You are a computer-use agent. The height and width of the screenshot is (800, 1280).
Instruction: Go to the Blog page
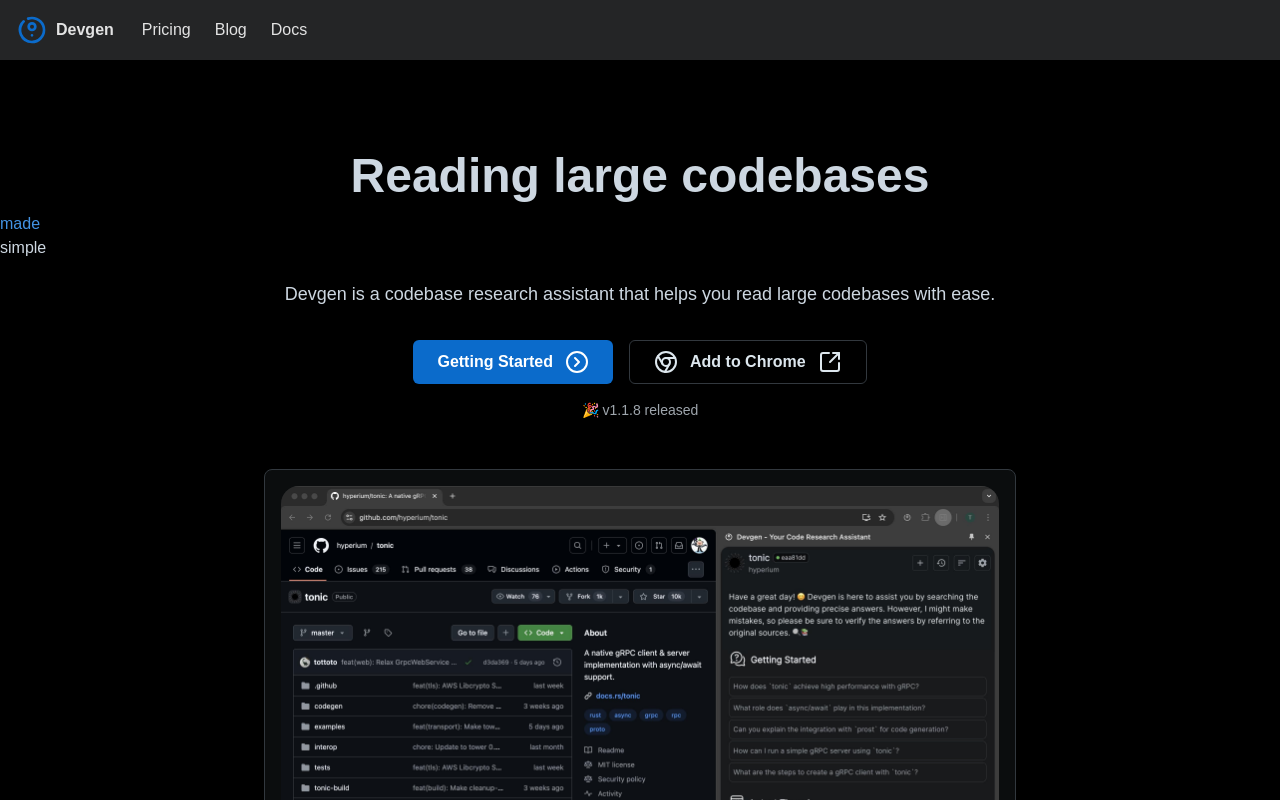(230, 30)
